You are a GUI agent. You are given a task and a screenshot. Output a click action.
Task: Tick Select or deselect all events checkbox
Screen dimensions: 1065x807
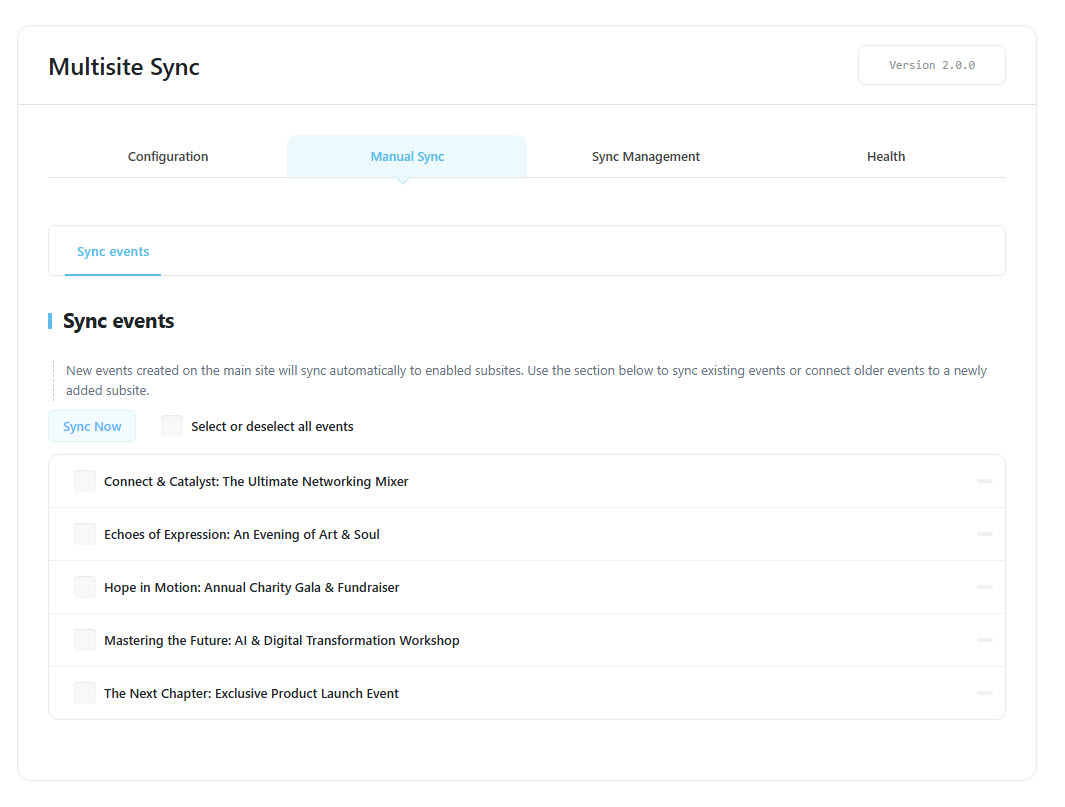(172, 426)
